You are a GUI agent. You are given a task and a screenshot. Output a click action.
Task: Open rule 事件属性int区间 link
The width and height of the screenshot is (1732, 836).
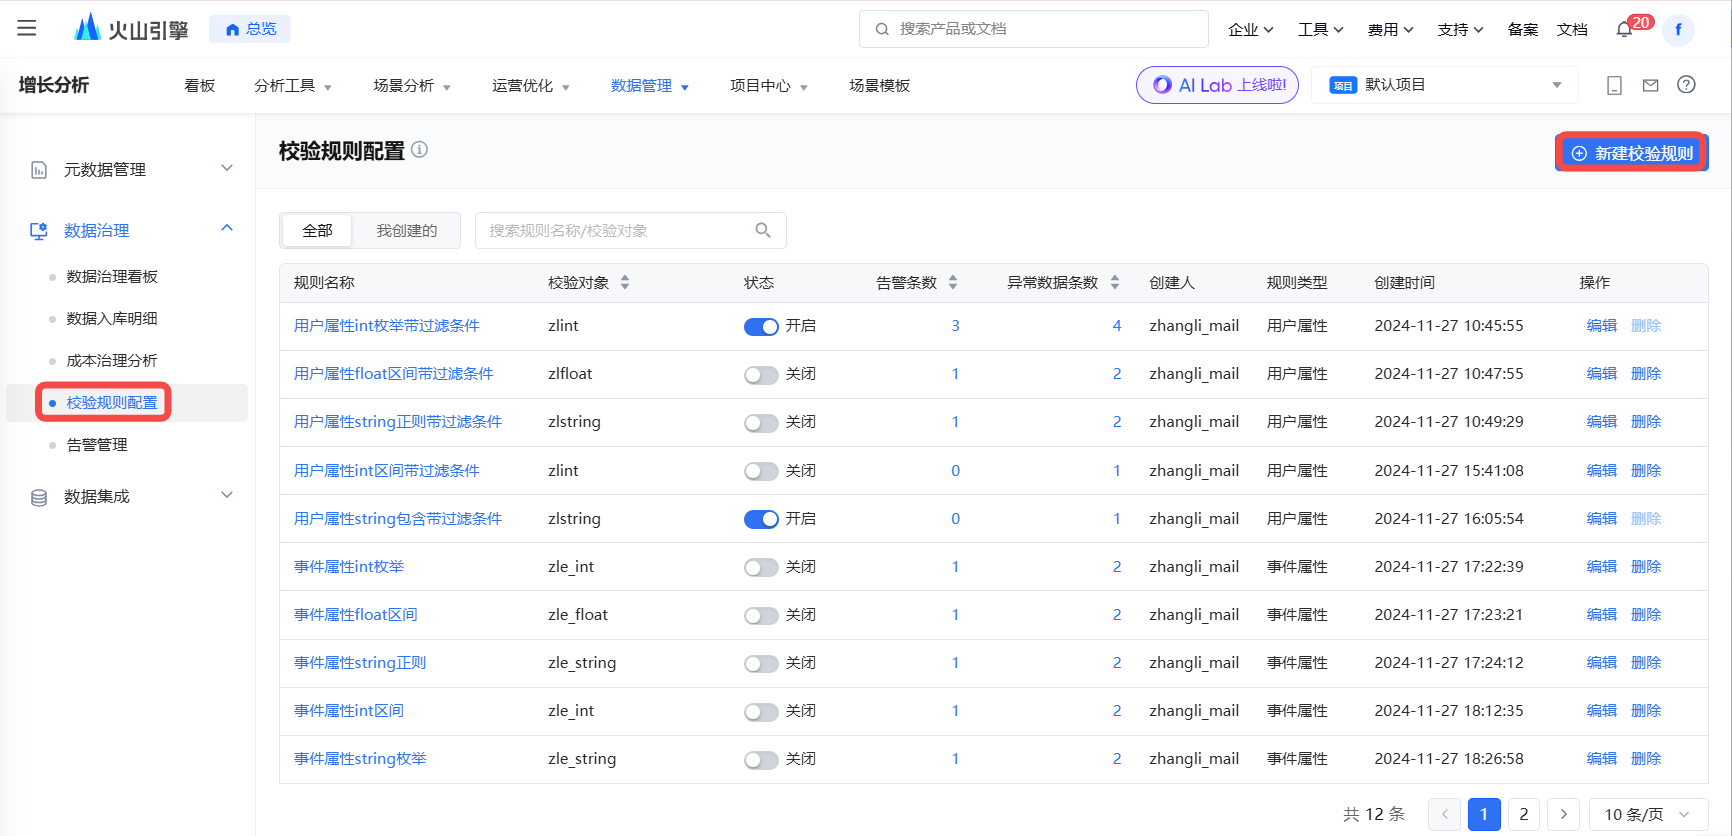[x=348, y=711]
